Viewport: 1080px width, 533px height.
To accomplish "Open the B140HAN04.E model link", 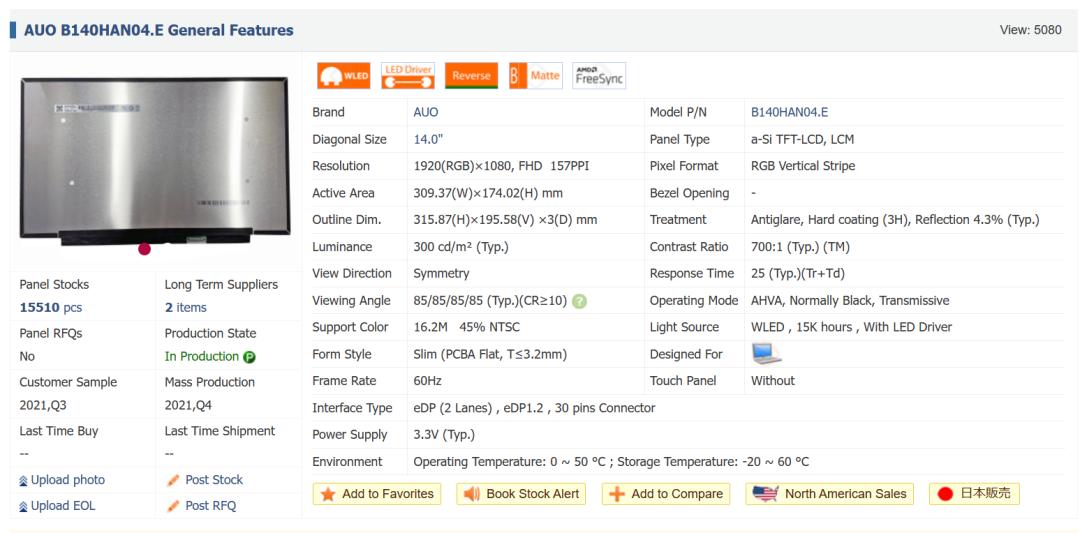I will [789, 112].
